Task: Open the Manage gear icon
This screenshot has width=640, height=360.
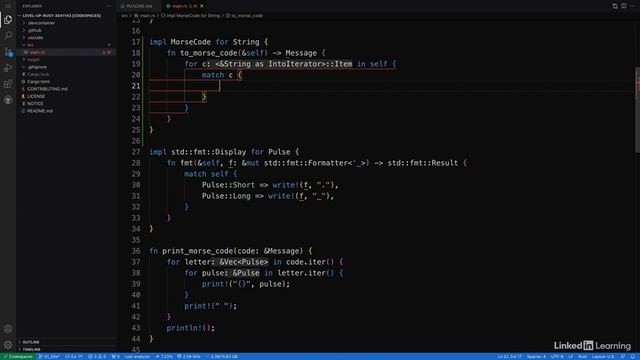Action: 8,344
